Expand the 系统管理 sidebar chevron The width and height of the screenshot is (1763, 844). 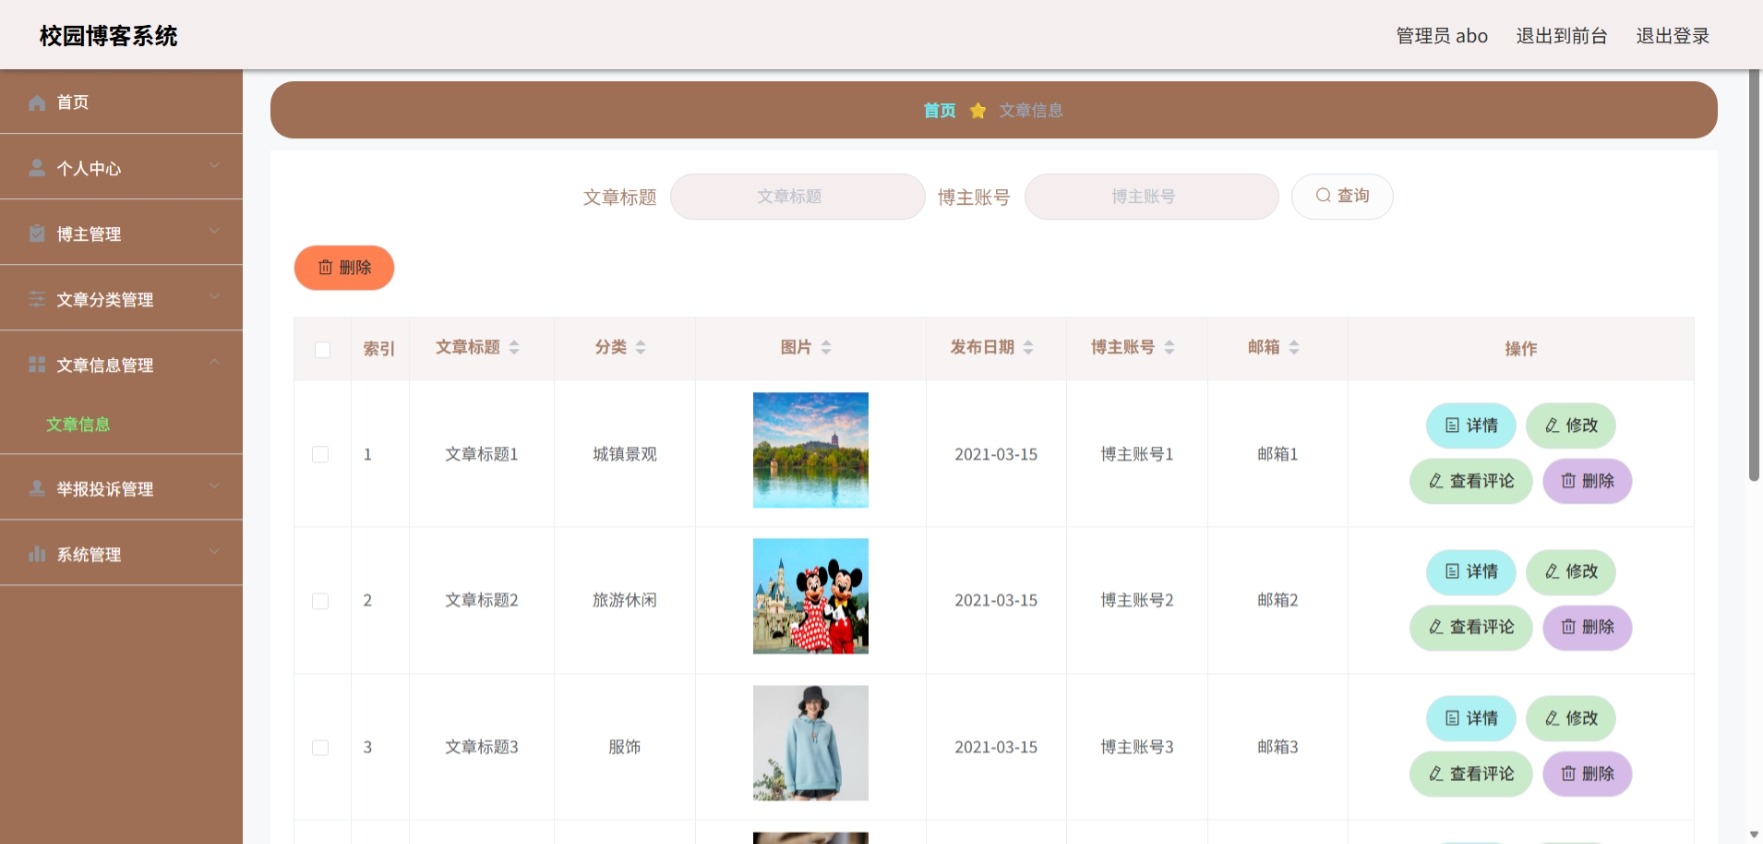click(x=214, y=552)
